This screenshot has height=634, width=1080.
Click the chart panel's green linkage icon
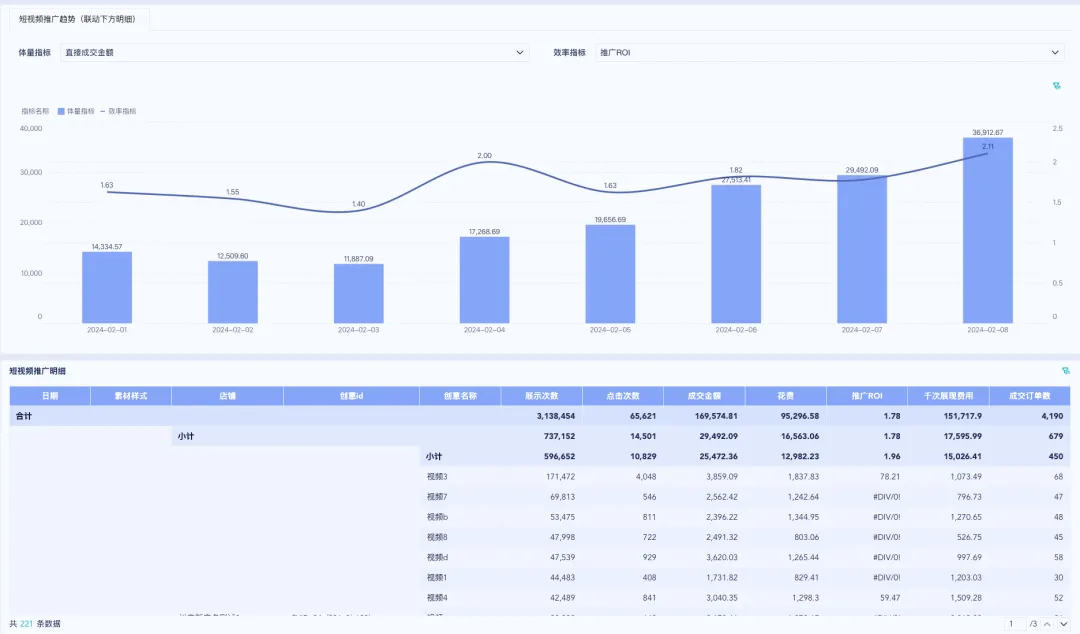(x=1056, y=86)
